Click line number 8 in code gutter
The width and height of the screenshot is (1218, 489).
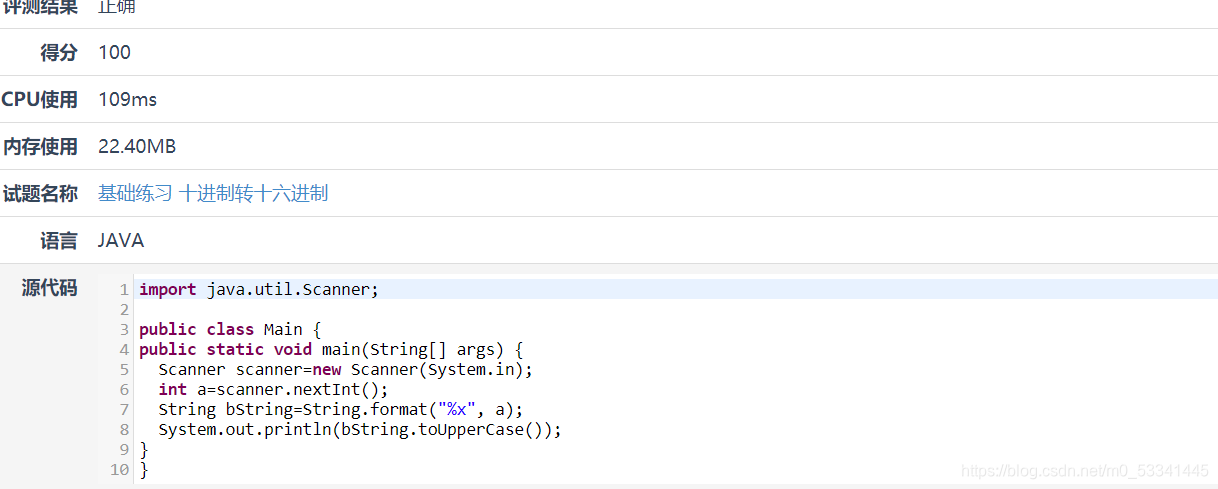click(124, 429)
